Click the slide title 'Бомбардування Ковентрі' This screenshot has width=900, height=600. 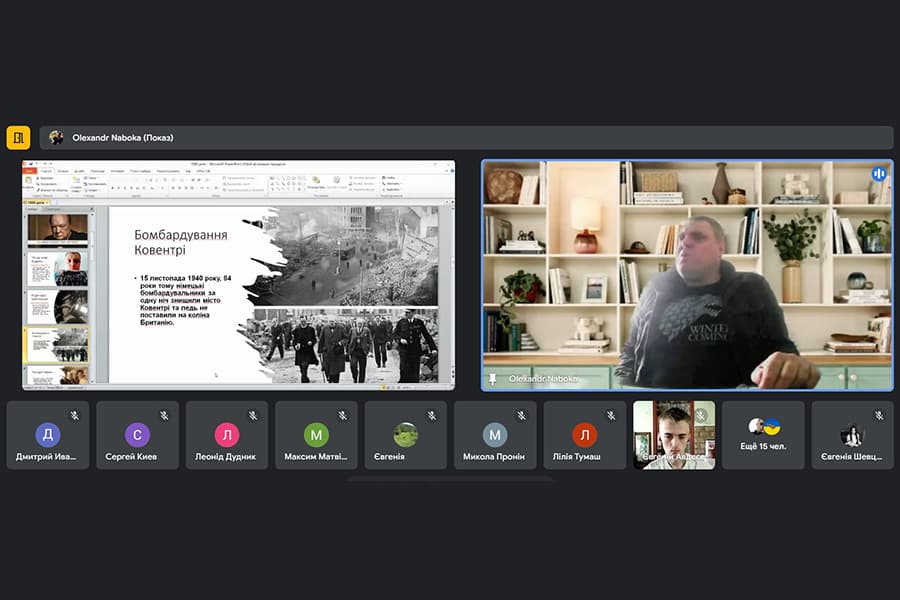coord(181,242)
